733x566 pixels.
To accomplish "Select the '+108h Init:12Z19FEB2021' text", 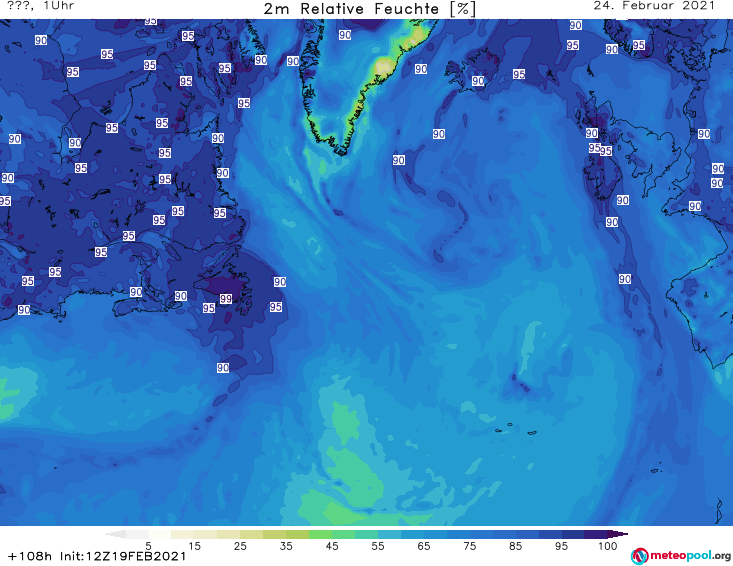I will [x=97, y=556].
